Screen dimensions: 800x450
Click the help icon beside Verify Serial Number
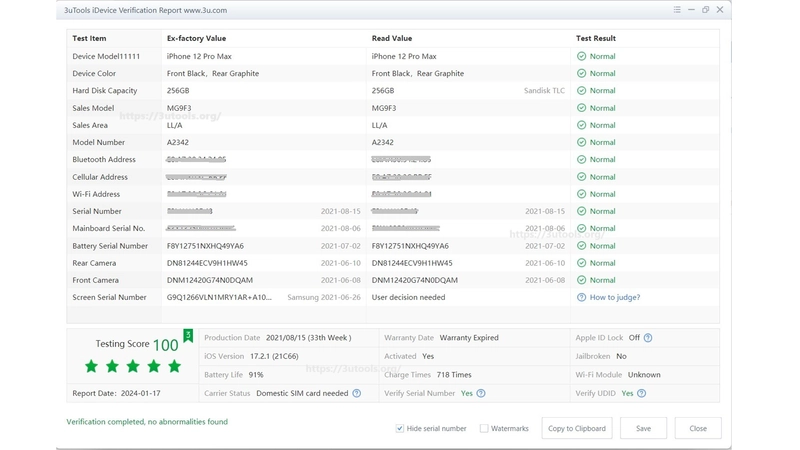[x=481, y=393]
